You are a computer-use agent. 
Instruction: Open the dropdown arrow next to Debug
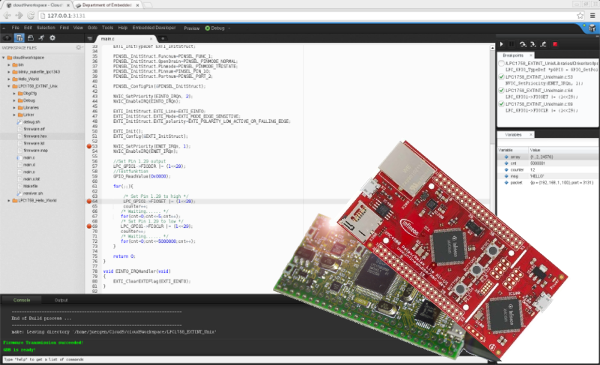[x=229, y=28]
